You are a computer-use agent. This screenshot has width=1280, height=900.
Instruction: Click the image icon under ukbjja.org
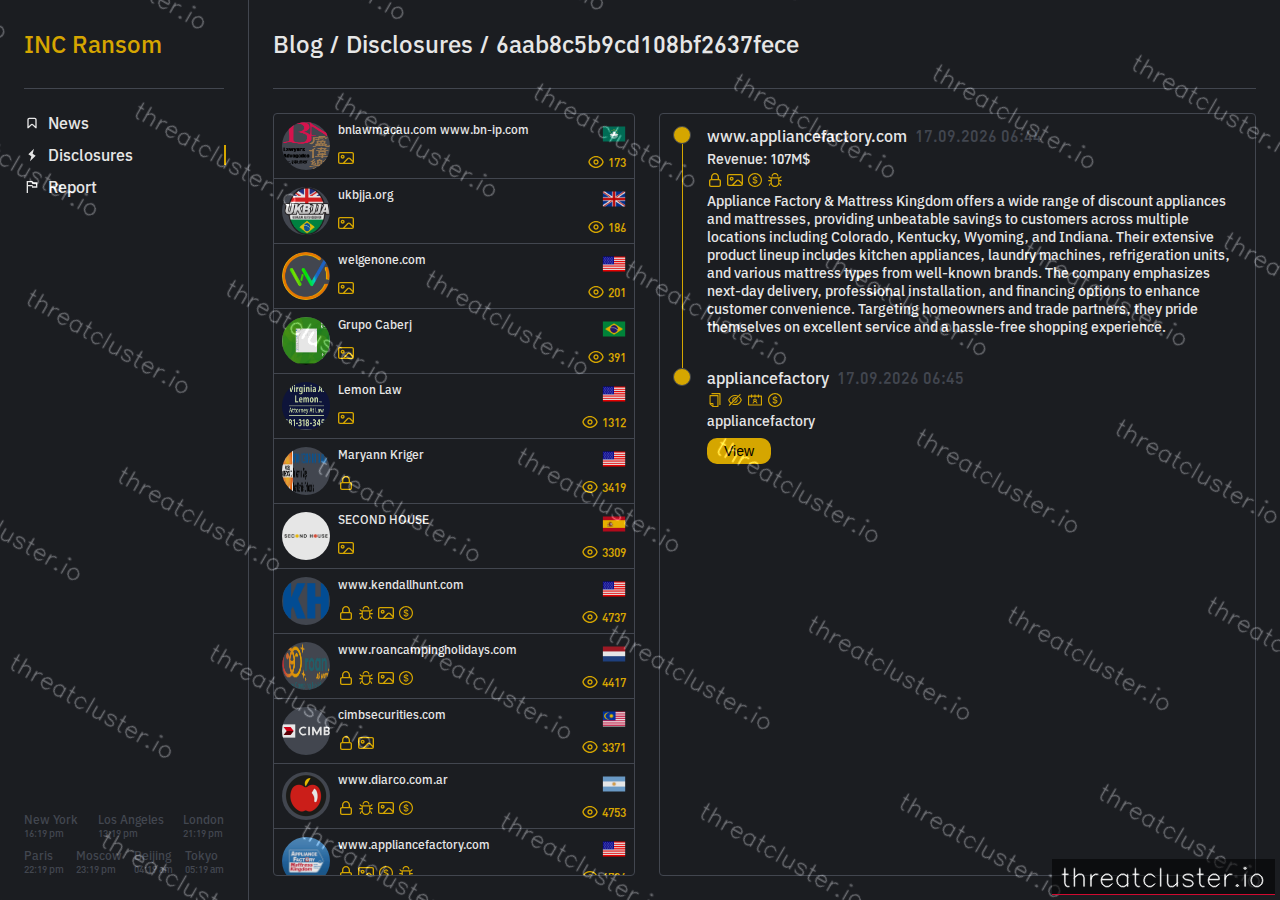[346, 223]
